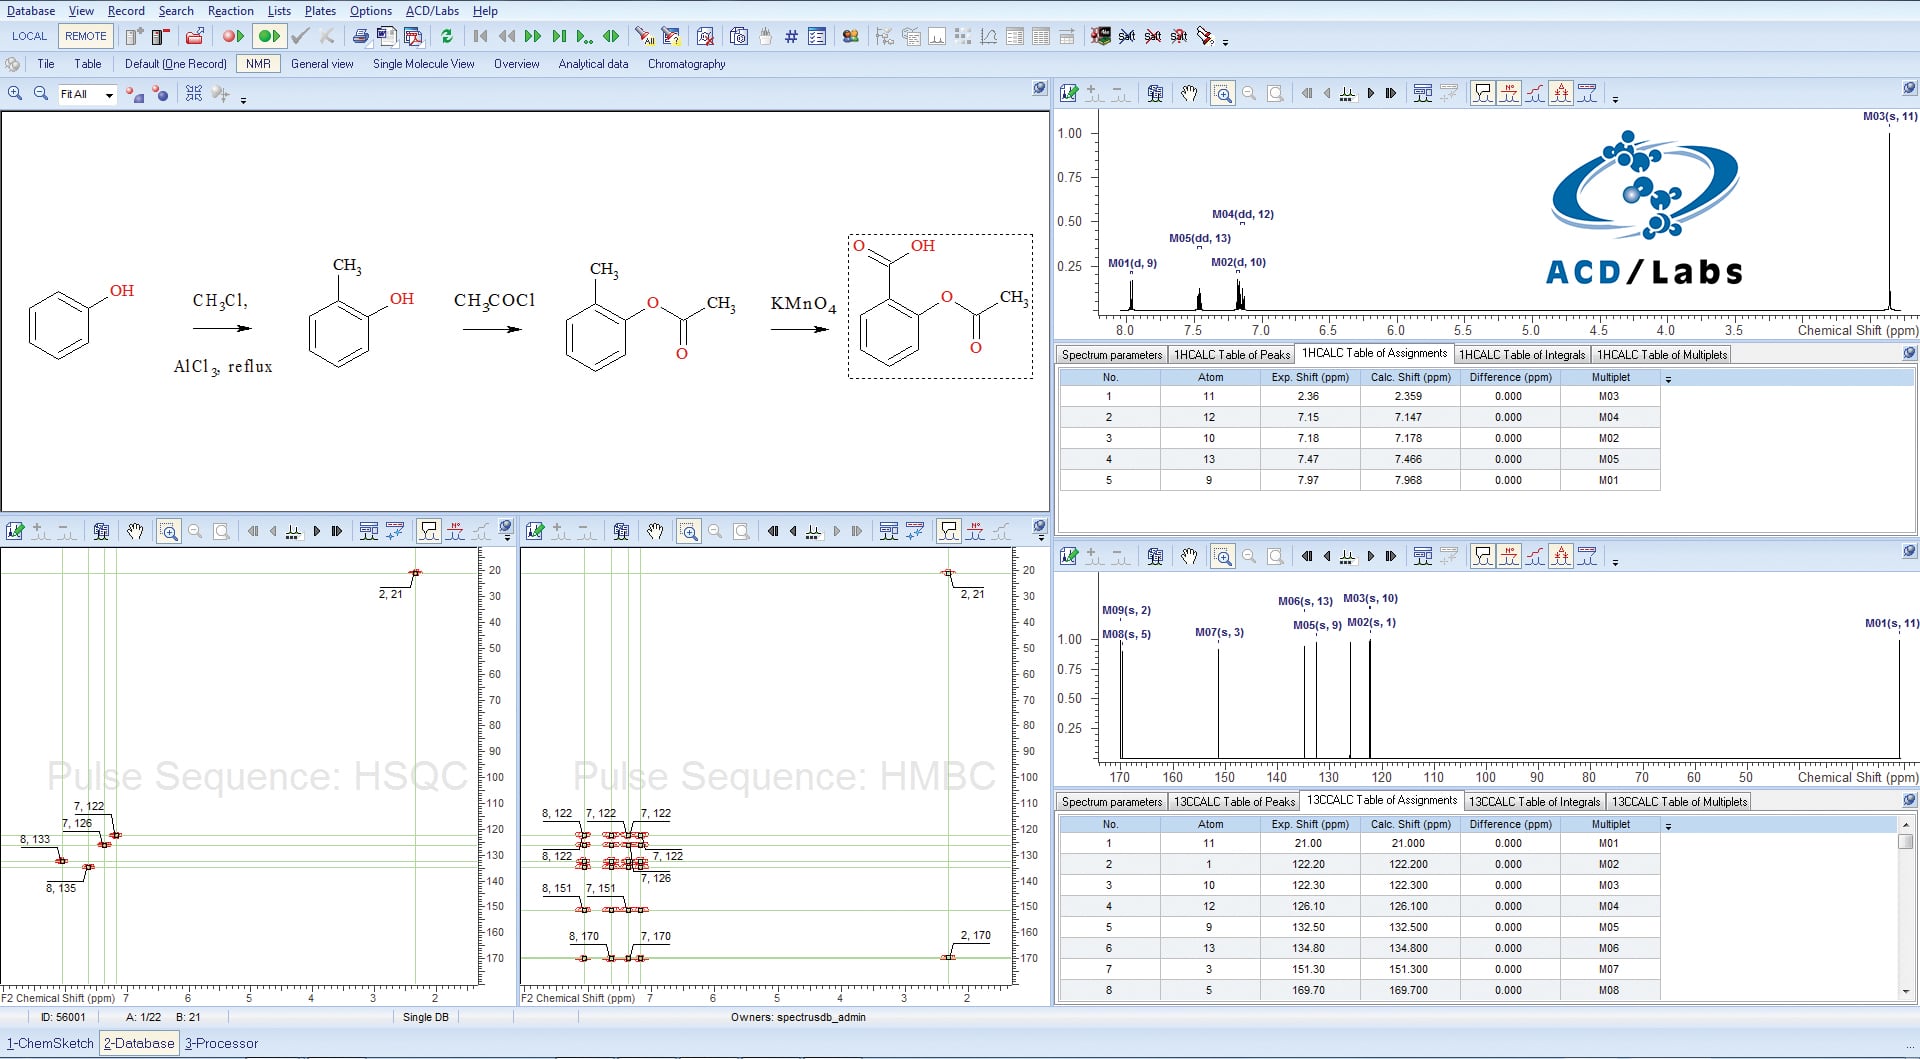The width and height of the screenshot is (1920, 1059).
Task: Open the Reaction menu
Action: 230,11
